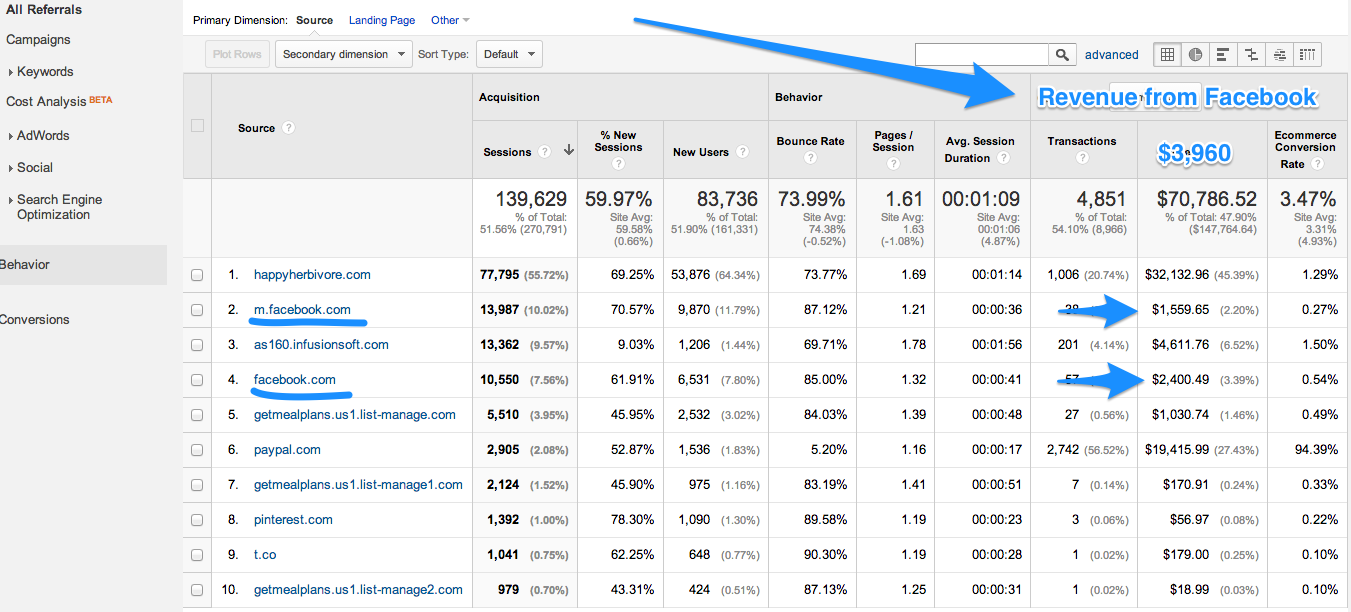Open the paypal.com source link
This screenshot has width=1351, height=612.
click(x=287, y=450)
